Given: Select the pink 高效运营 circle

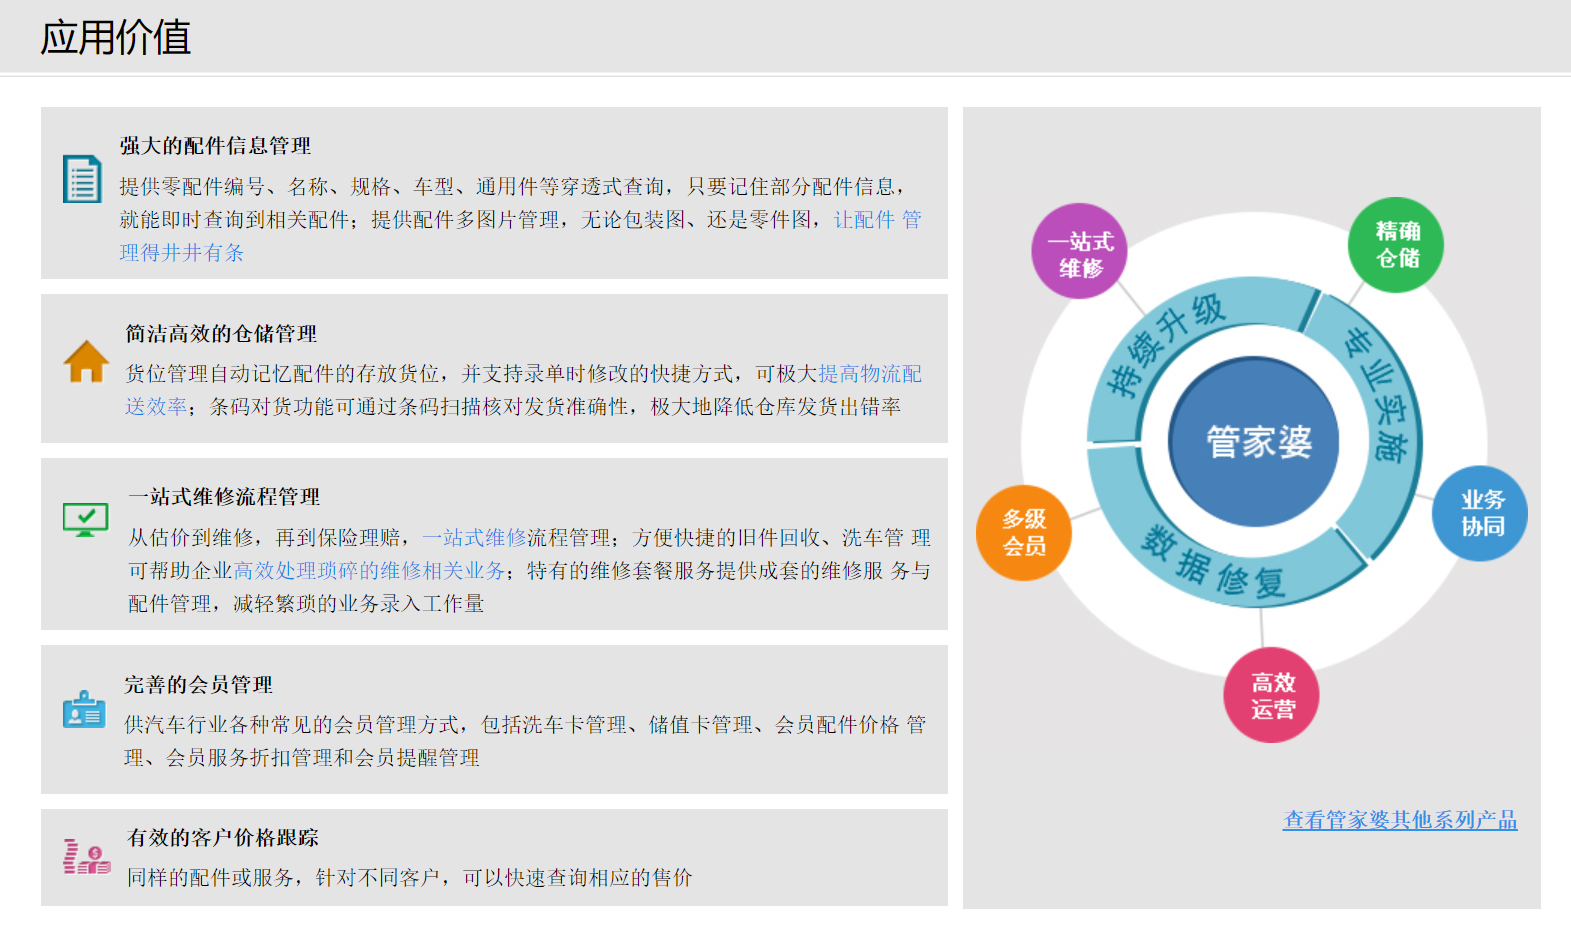Looking at the screenshot, I should pyautogui.click(x=1272, y=695).
